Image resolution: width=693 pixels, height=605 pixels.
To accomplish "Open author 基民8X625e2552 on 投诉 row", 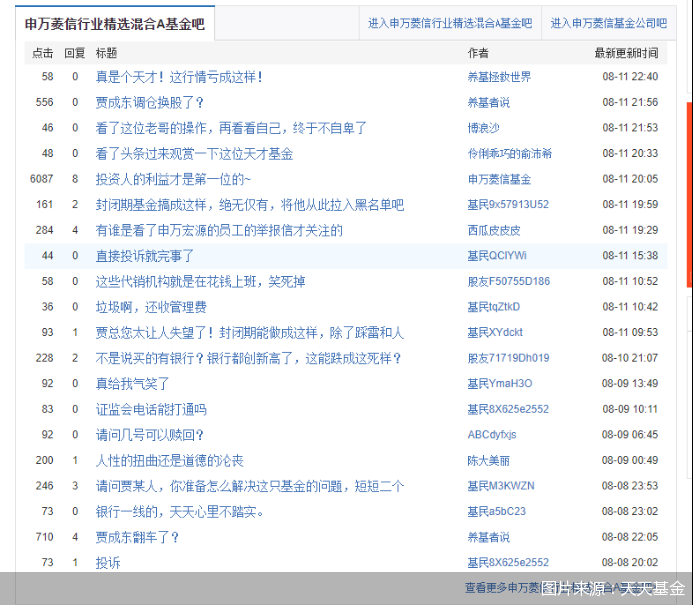I will tap(508, 563).
